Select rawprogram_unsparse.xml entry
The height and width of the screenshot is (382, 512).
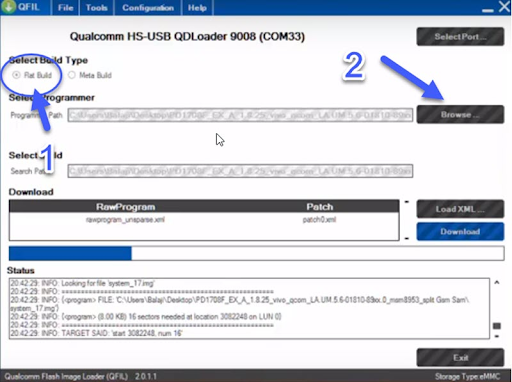point(125,220)
